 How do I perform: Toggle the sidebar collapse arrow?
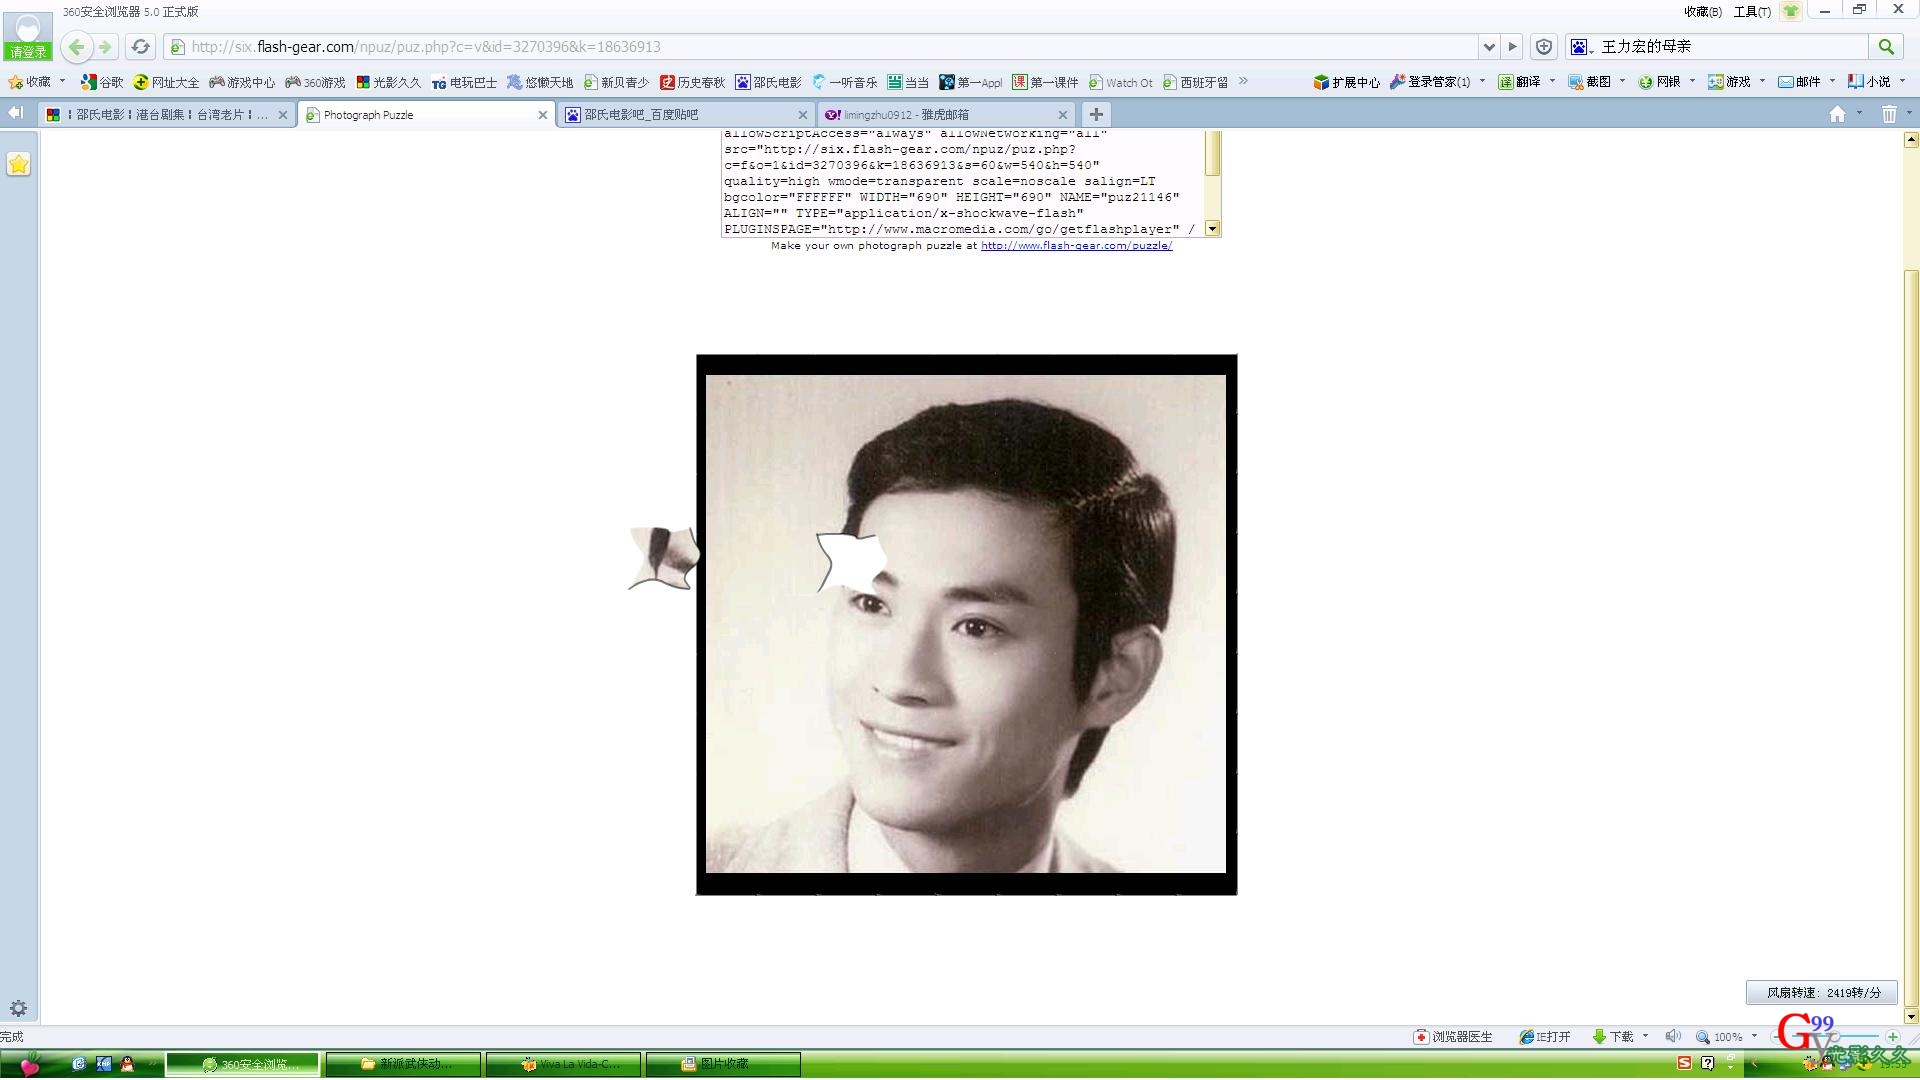15,114
